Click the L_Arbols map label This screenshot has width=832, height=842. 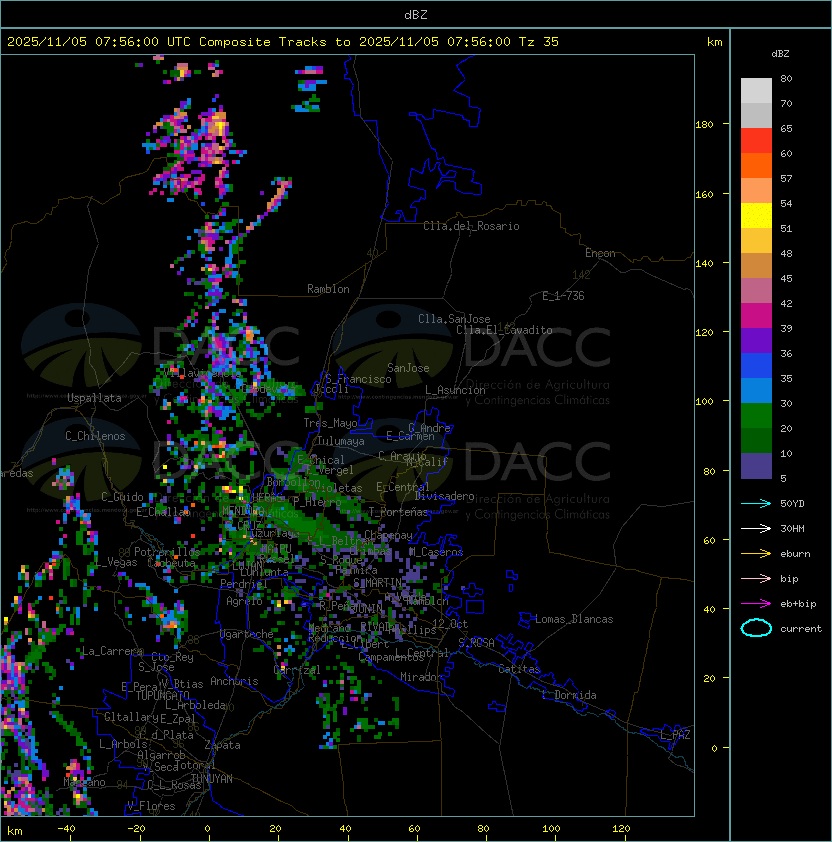coord(123,744)
